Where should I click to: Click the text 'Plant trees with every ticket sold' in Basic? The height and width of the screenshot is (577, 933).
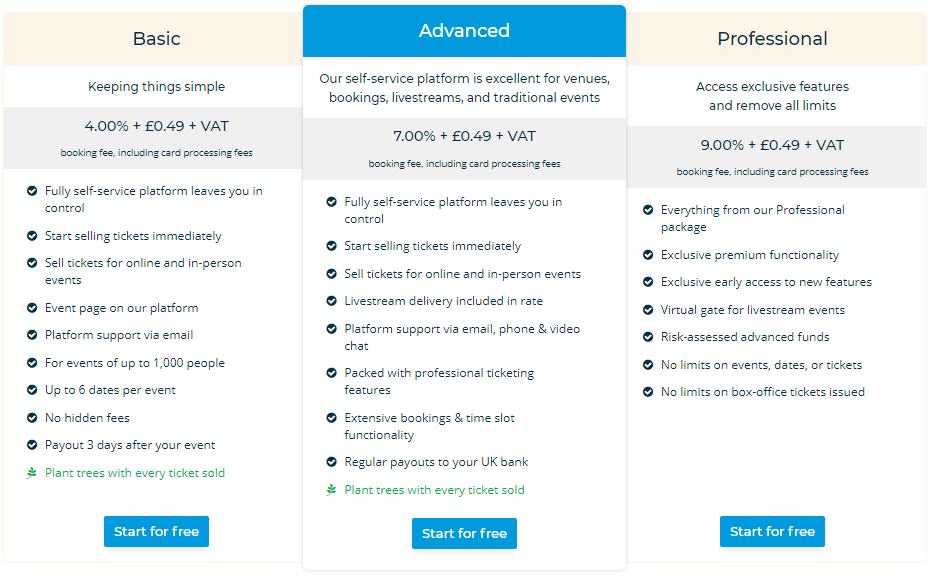[x=135, y=473]
